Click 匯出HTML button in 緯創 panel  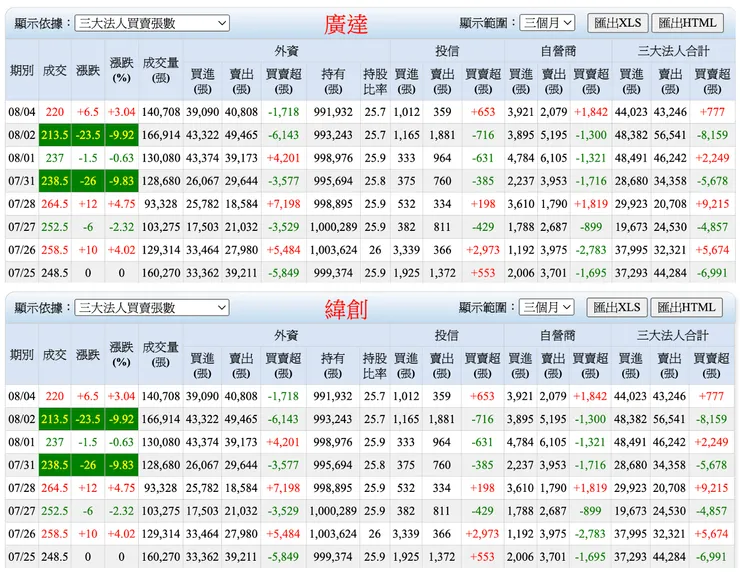(x=687, y=307)
